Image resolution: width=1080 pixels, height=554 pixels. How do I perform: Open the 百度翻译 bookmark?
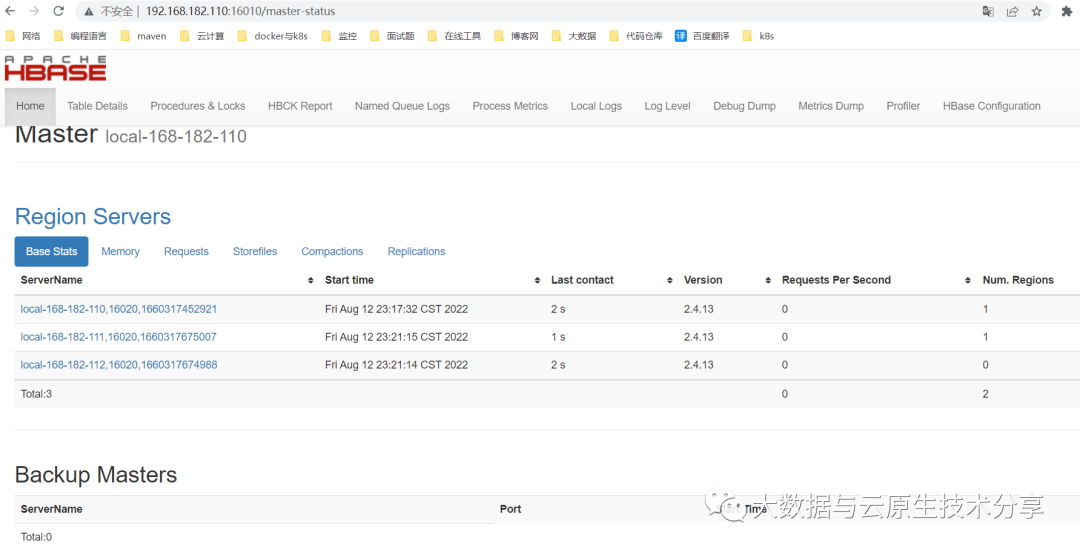point(702,37)
